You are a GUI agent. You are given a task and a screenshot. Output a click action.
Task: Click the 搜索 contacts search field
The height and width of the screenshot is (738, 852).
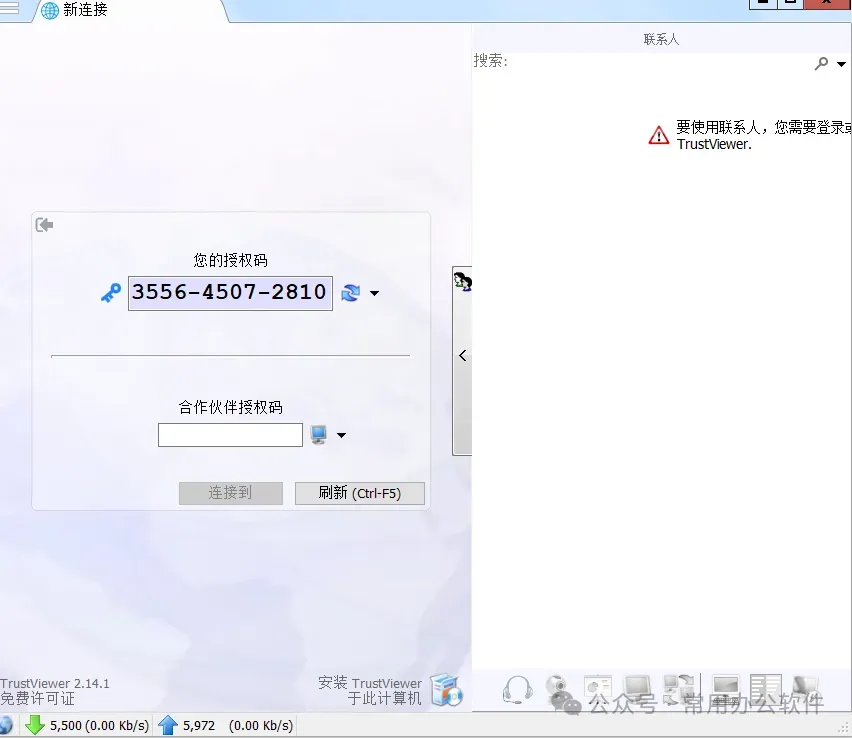pos(643,61)
